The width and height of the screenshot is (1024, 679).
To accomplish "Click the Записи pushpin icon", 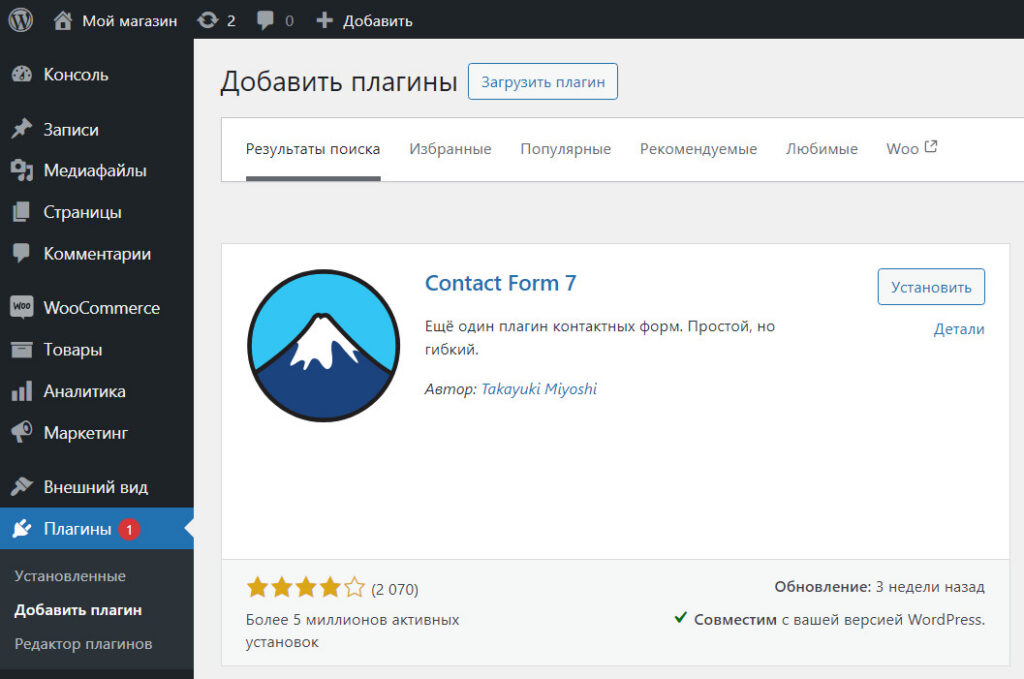I will (22, 129).
